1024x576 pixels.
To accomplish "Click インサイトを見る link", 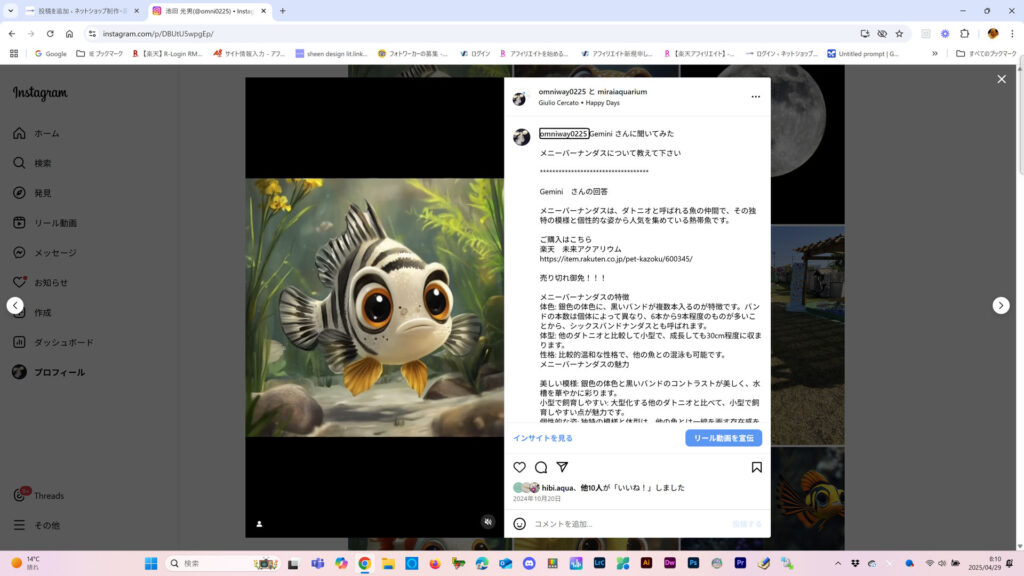I will pos(543,438).
